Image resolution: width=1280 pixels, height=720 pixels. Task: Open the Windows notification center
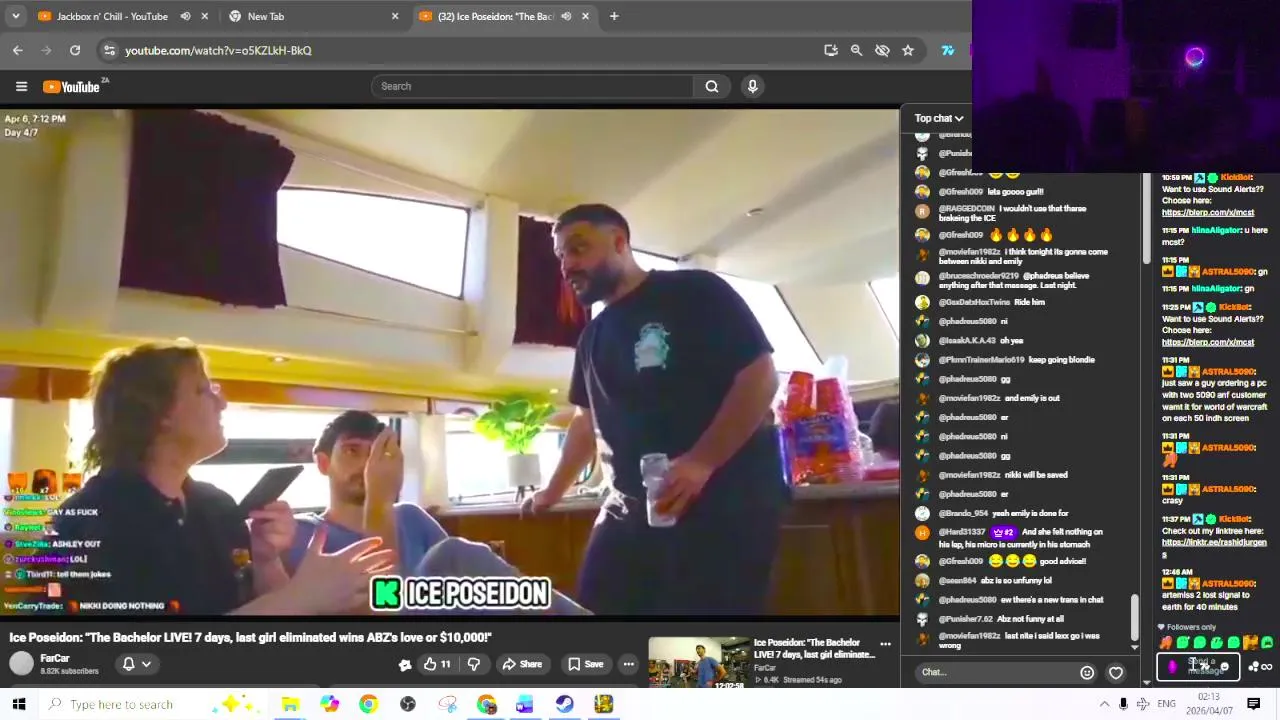[1253, 704]
